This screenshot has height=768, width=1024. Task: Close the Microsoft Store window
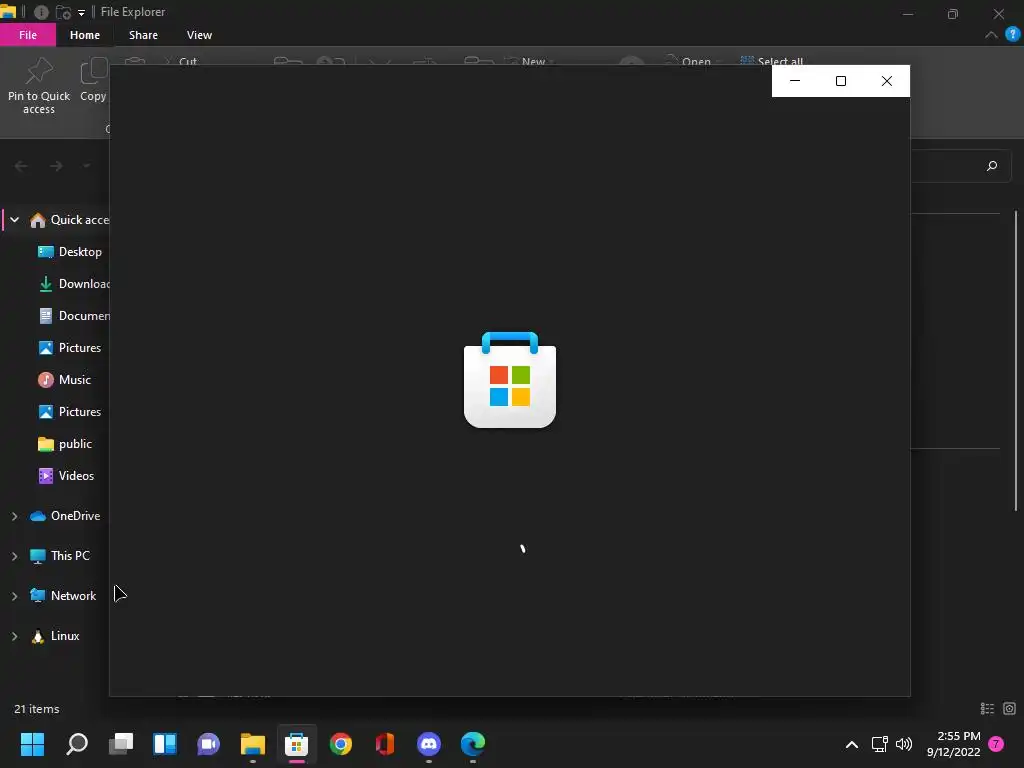[886, 81]
